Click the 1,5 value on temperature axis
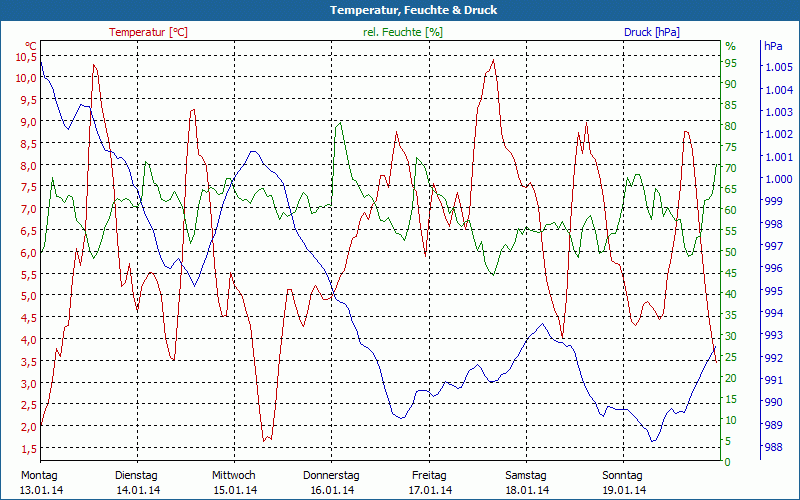Viewport: 800px width, 500px height. (28, 447)
